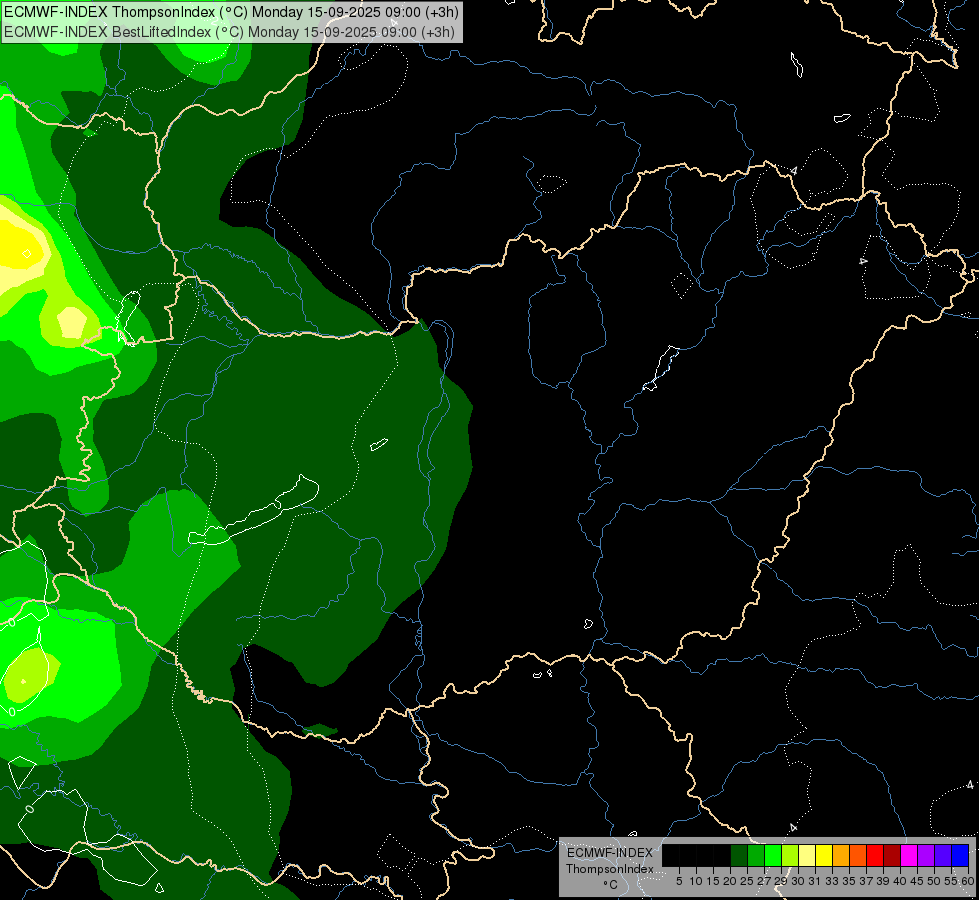Select the magenta 40–45 legend swatch
979x900 pixels.
(x=909, y=855)
